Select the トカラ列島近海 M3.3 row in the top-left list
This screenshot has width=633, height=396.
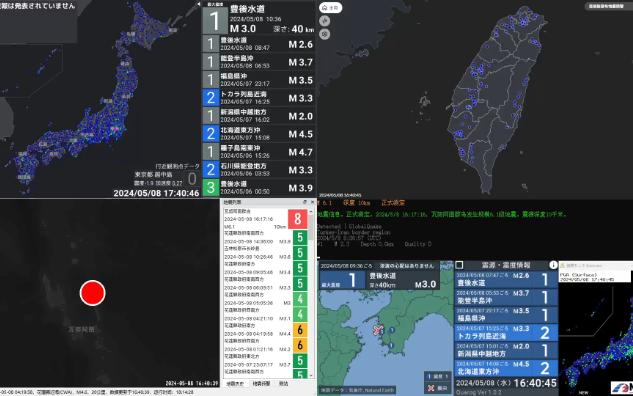tap(259, 98)
